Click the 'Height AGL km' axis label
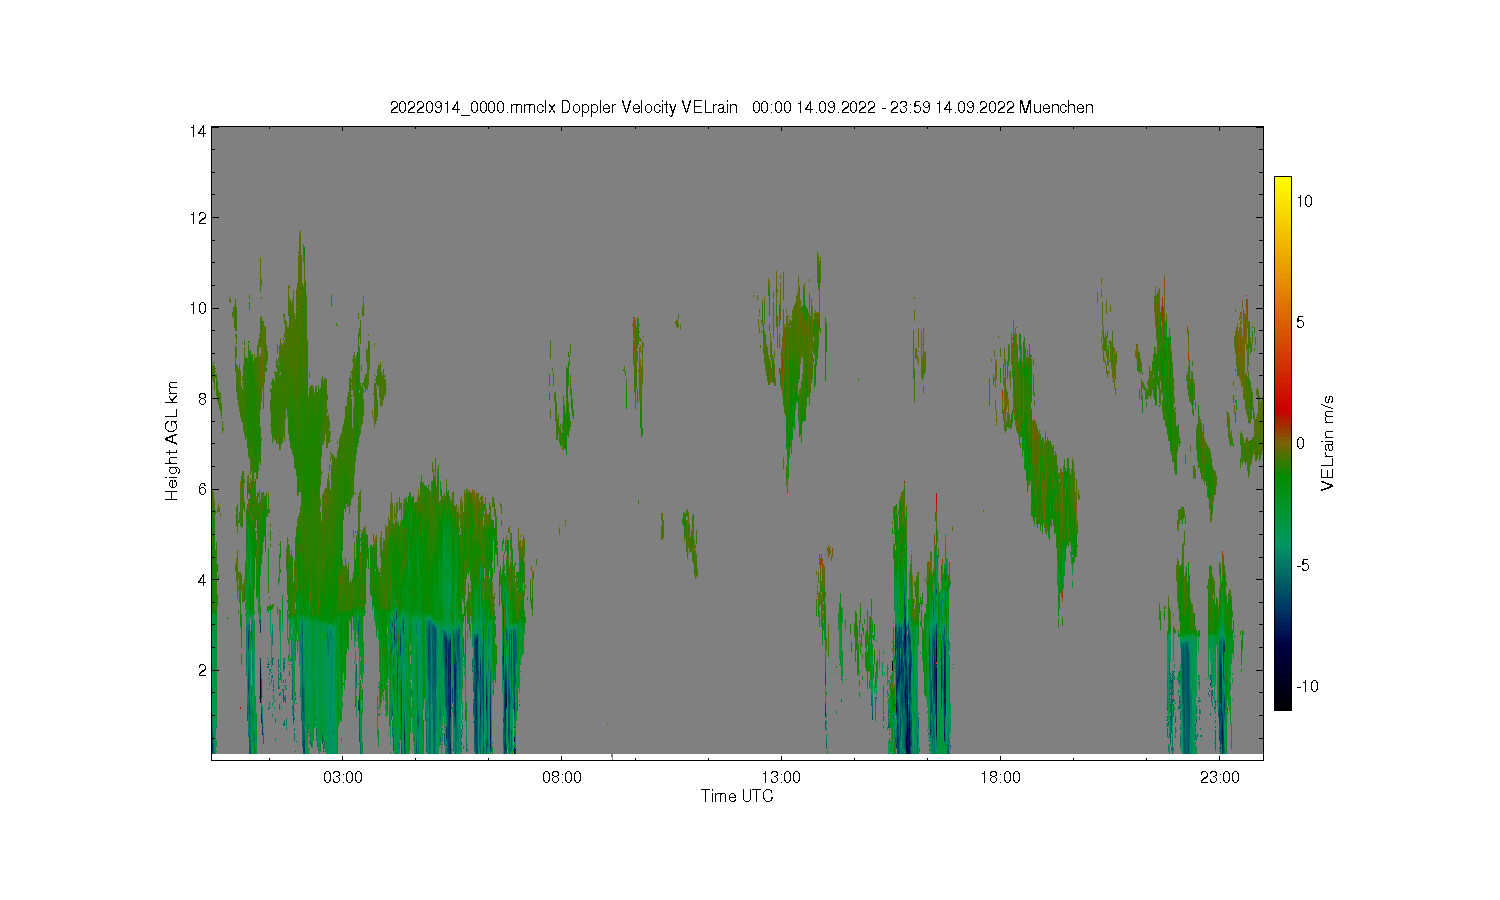Screen dimensions: 1500x900 pos(172,441)
